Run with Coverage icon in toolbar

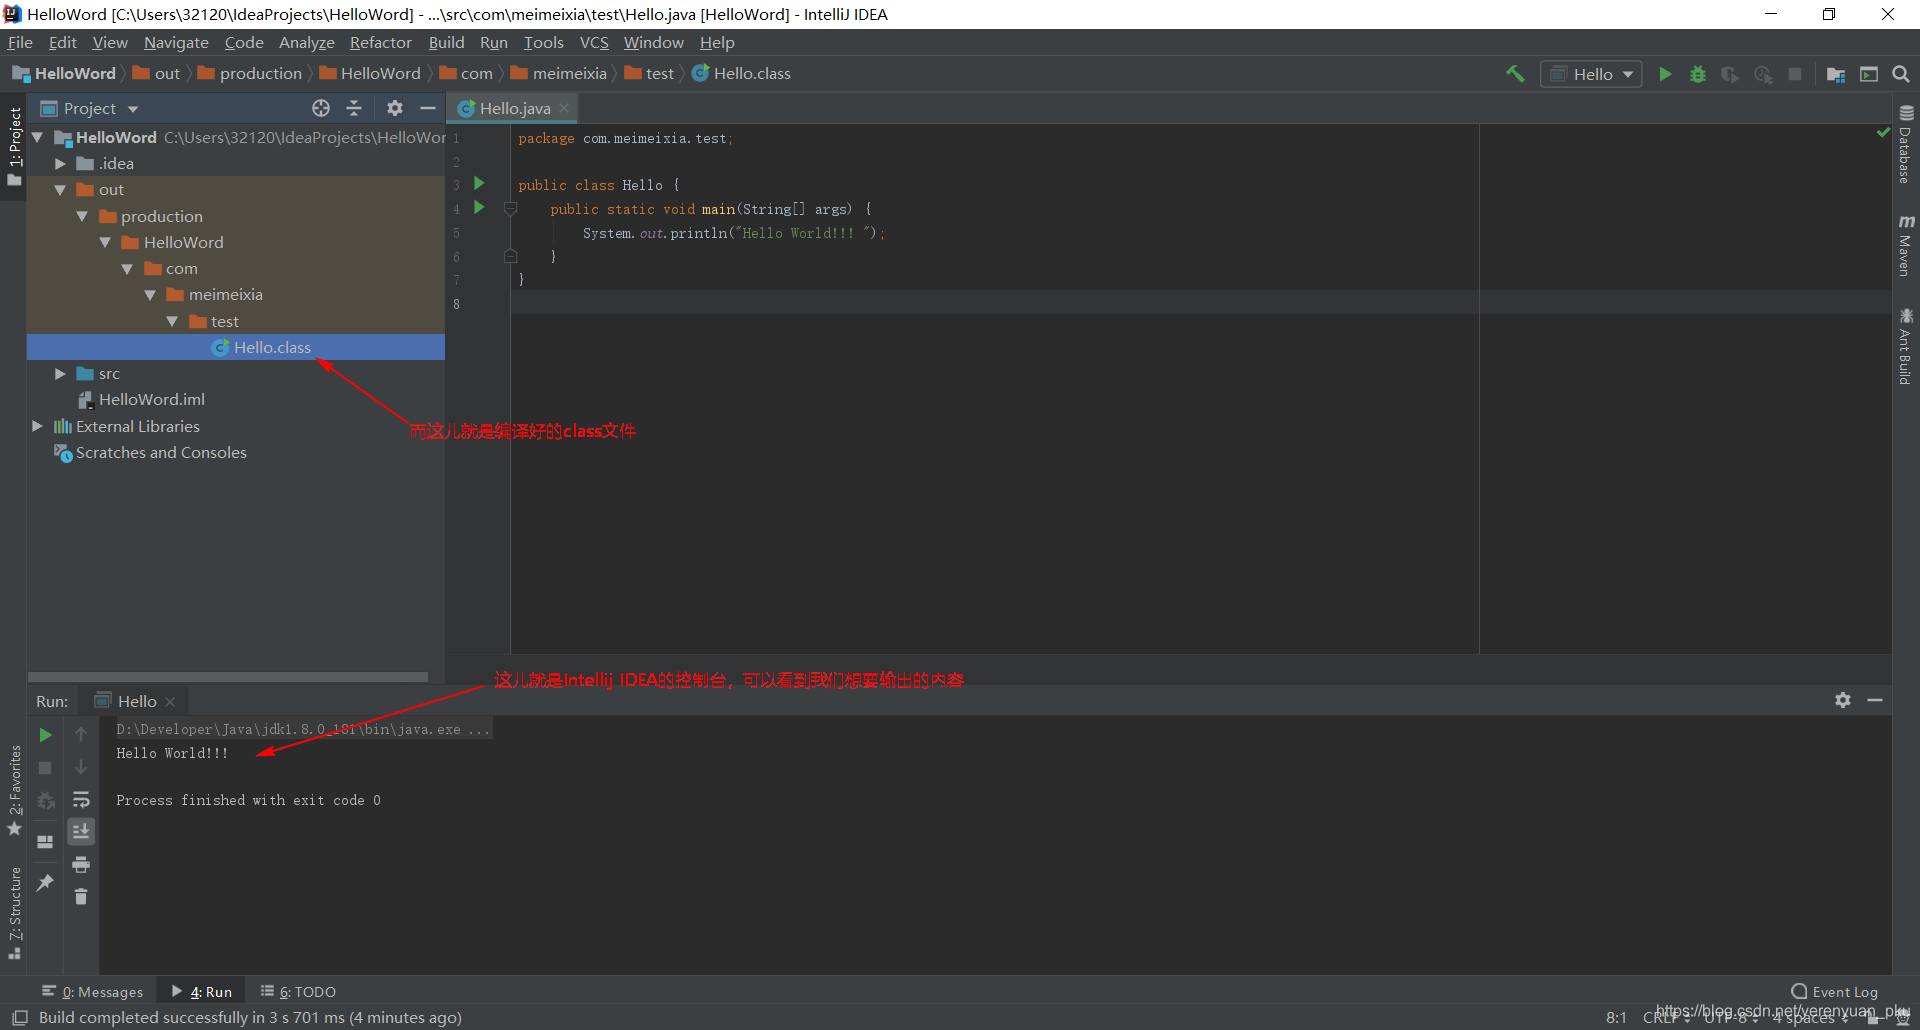point(1730,74)
